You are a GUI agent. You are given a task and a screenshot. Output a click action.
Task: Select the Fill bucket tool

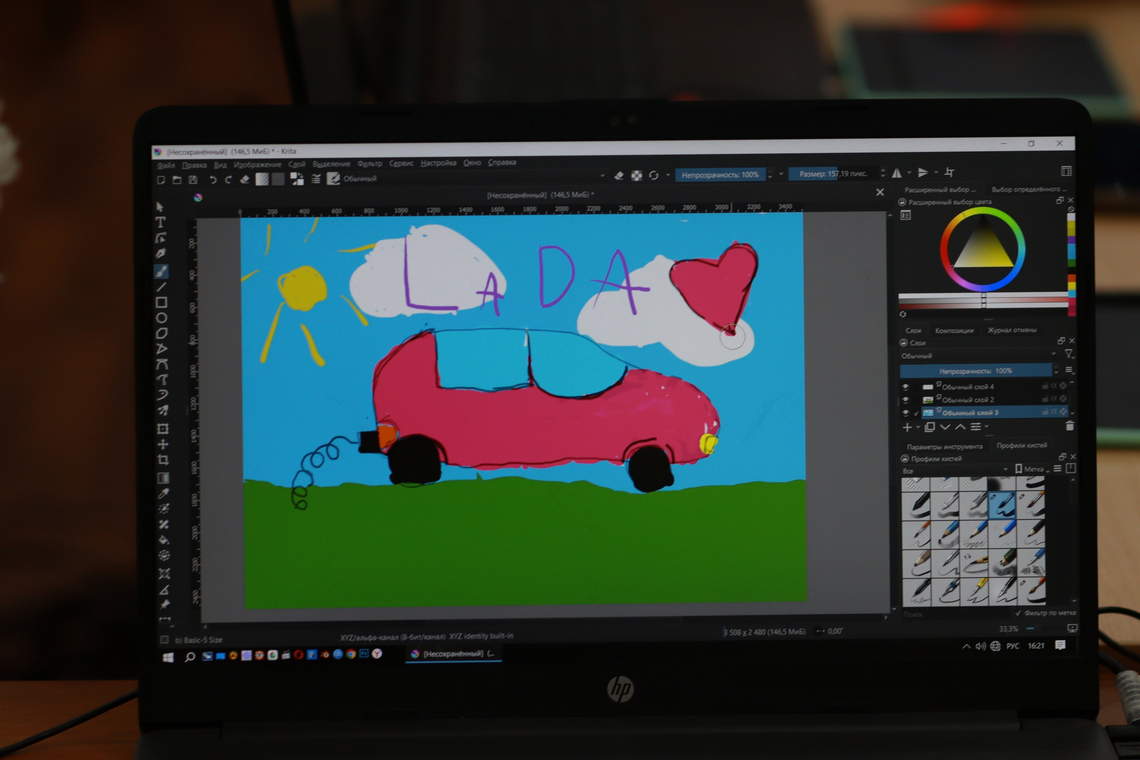(164, 540)
